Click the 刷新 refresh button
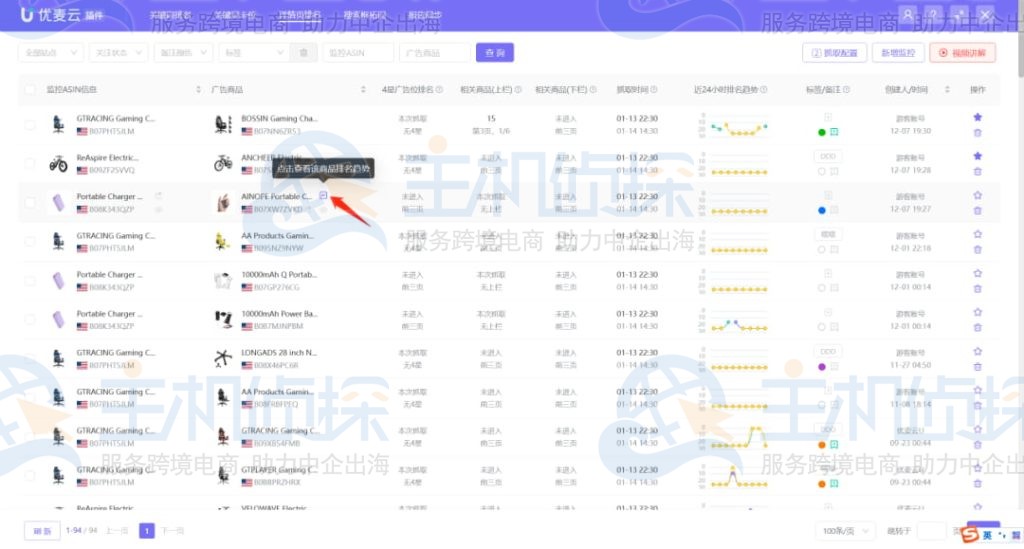1024x549 pixels. coord(42,531)
